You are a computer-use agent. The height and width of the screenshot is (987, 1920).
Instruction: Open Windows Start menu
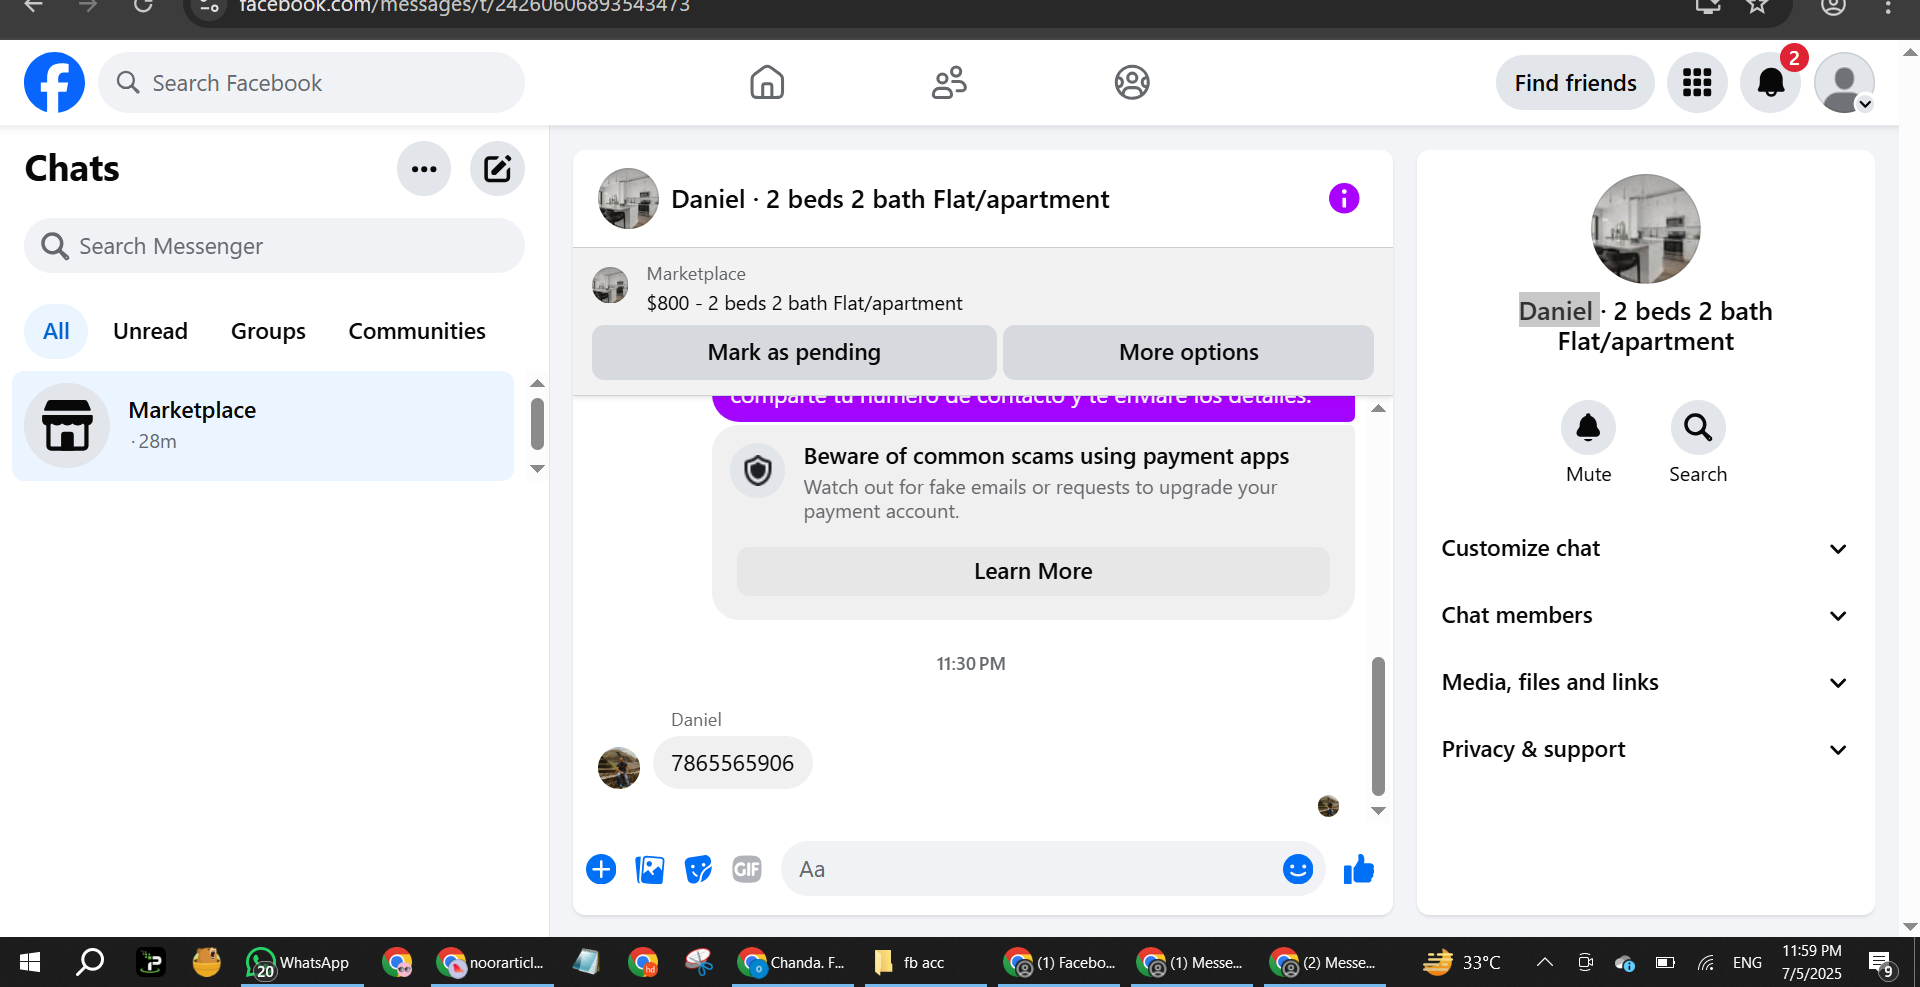(30, 962)
